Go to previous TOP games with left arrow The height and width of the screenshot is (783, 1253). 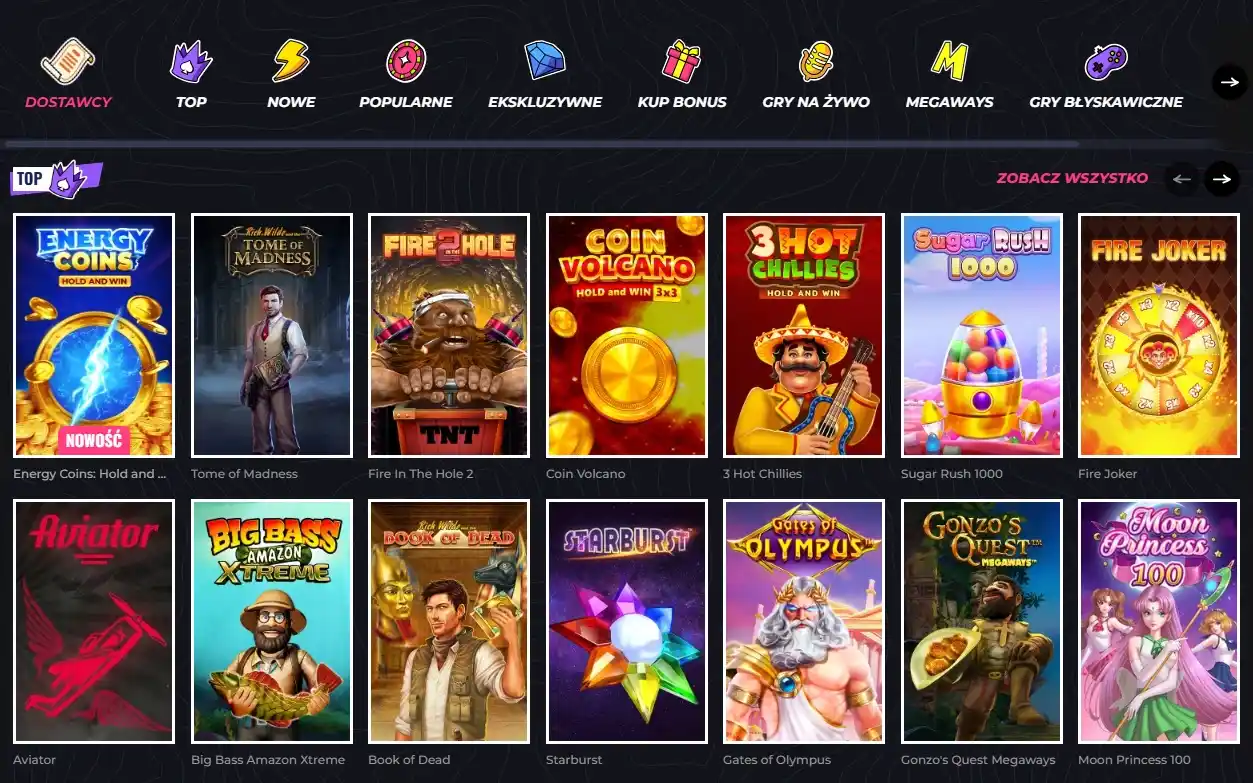pos(1182,179)
